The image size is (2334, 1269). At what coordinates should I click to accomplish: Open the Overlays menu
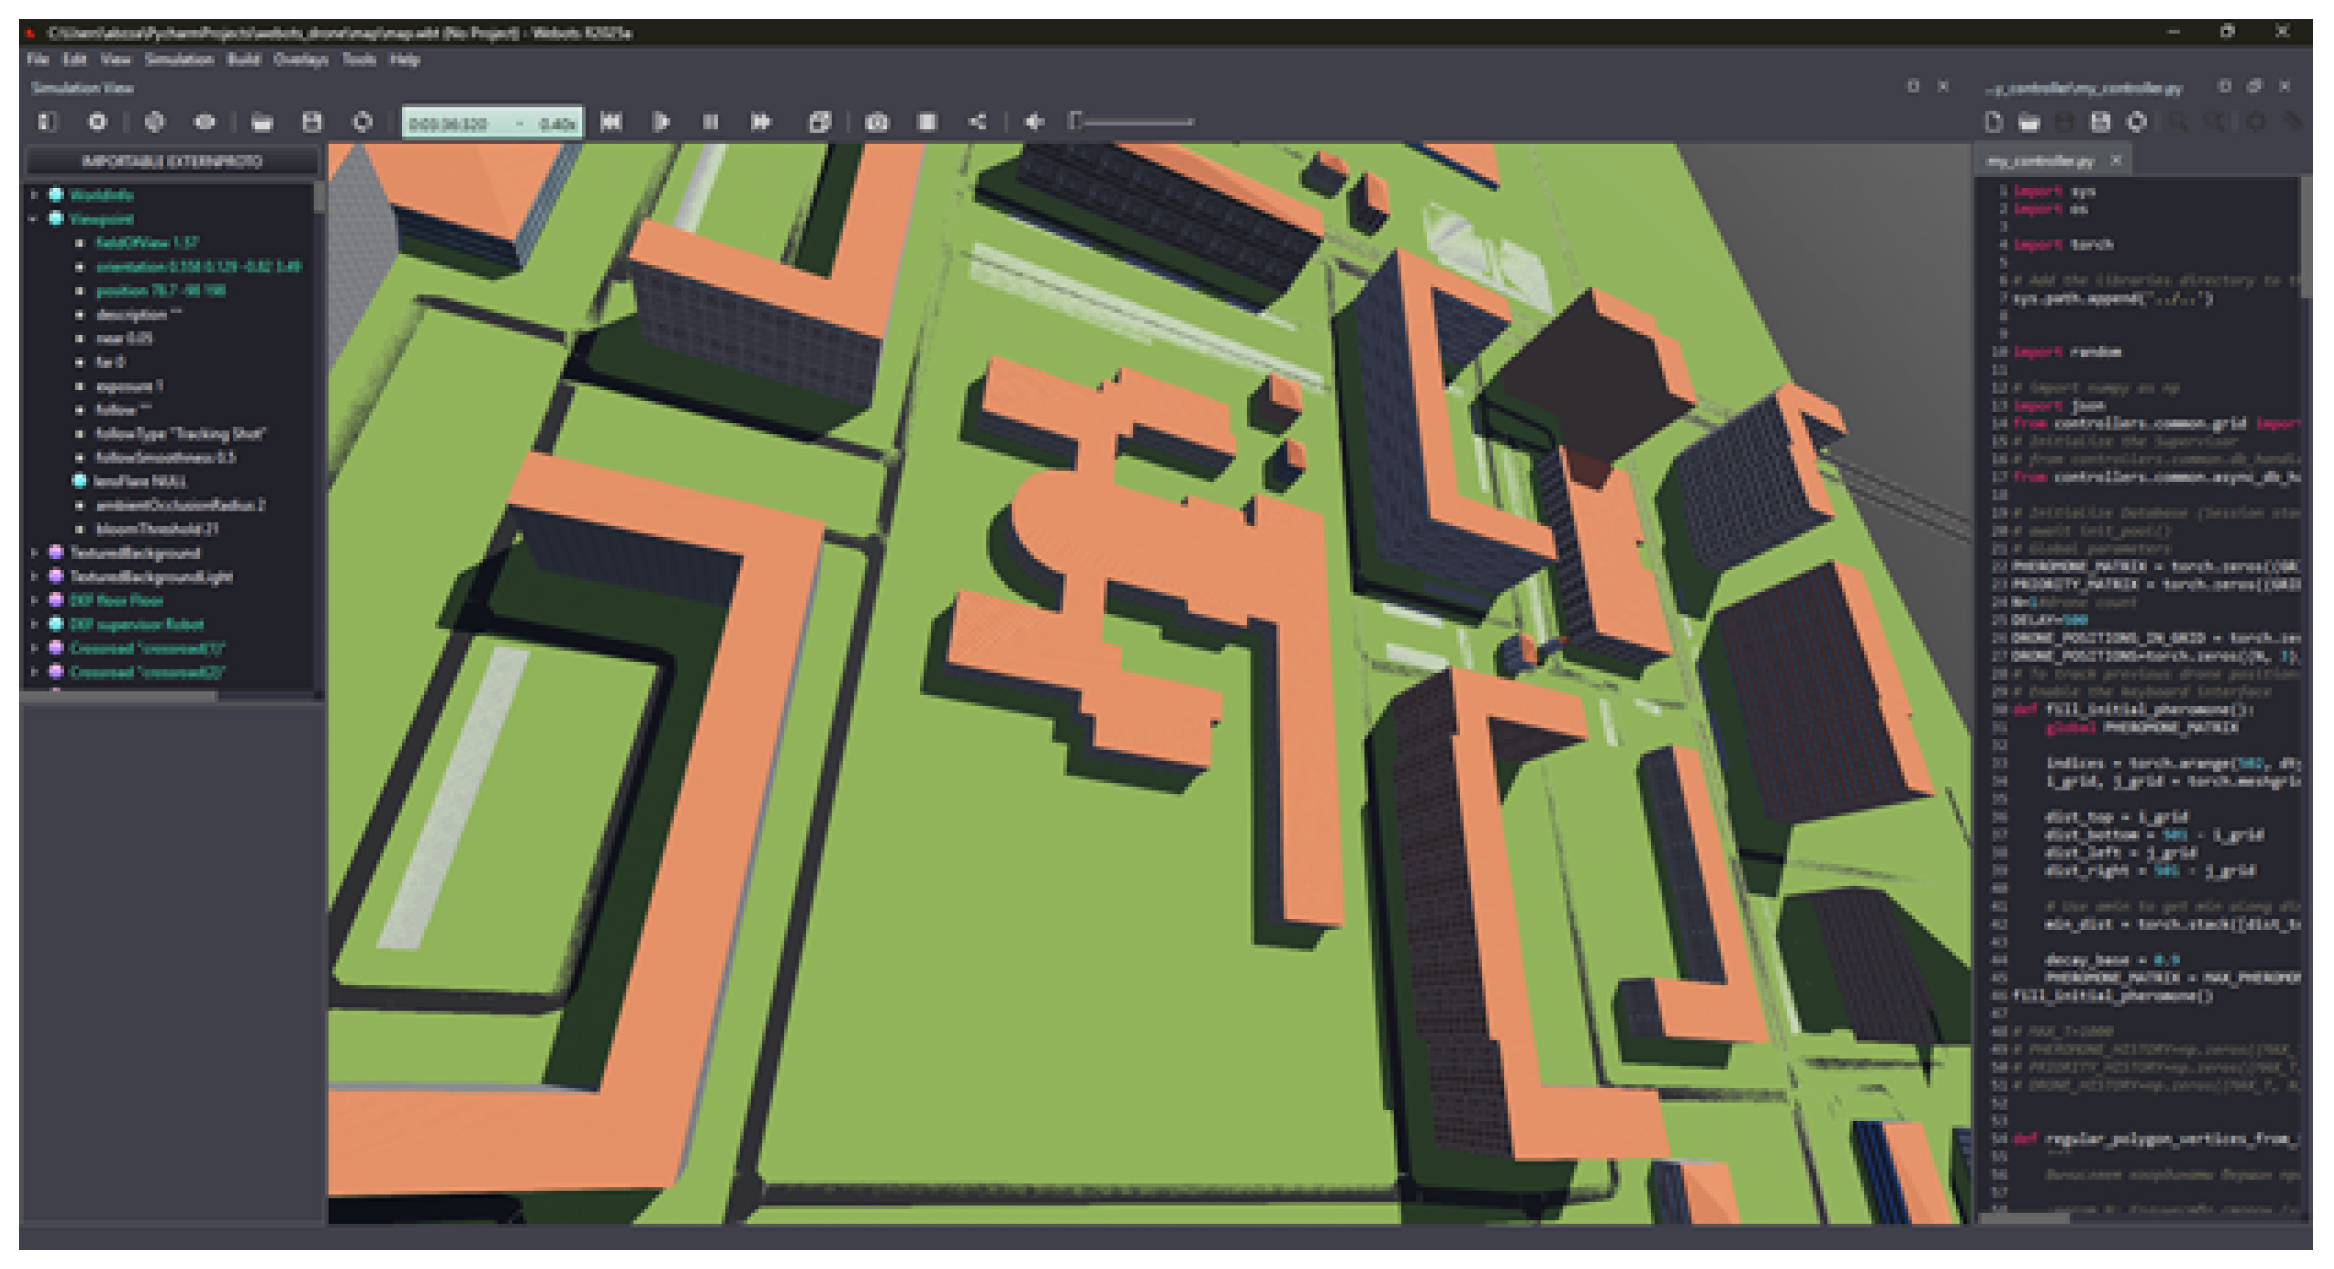coord(300,60)
